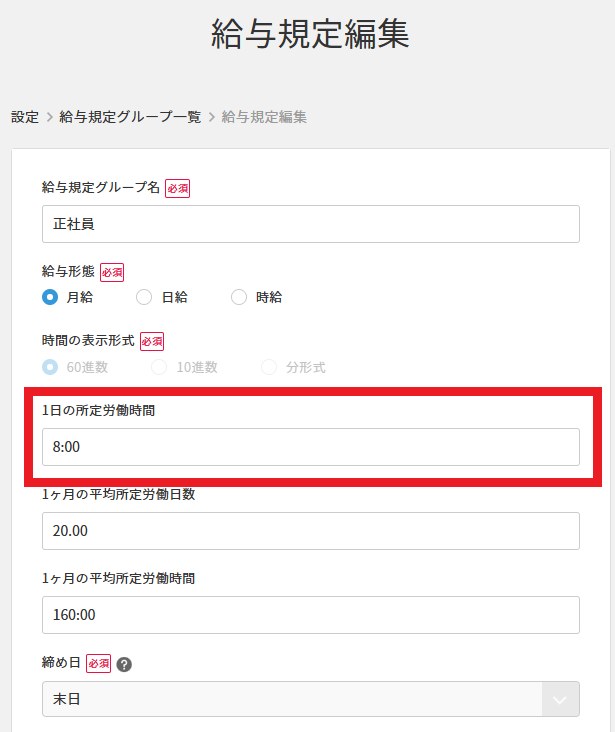Select the 月給 radio button
The height and width of the screenshot is (732, 615).
click(50, 297)
